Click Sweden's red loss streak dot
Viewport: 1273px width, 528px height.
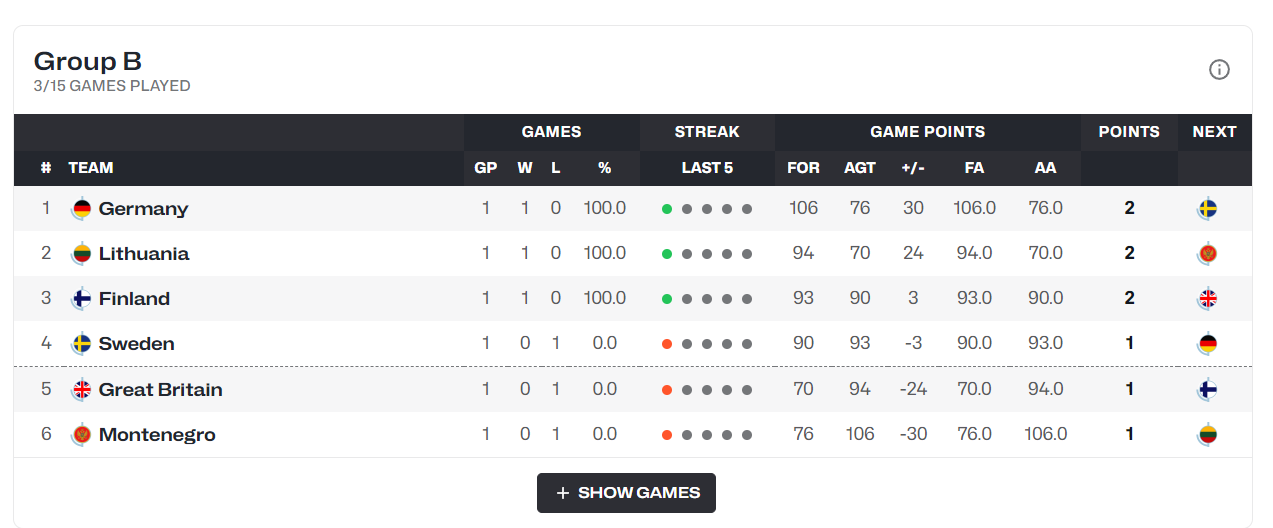pyautogui.click(x=667, y=344)
